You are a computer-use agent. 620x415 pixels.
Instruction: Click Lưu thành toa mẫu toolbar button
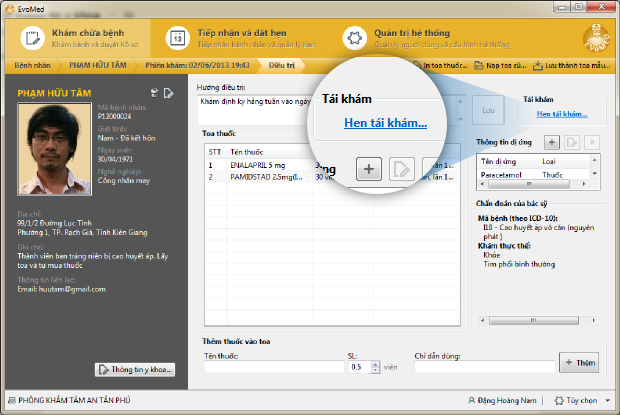coord(571,65)
